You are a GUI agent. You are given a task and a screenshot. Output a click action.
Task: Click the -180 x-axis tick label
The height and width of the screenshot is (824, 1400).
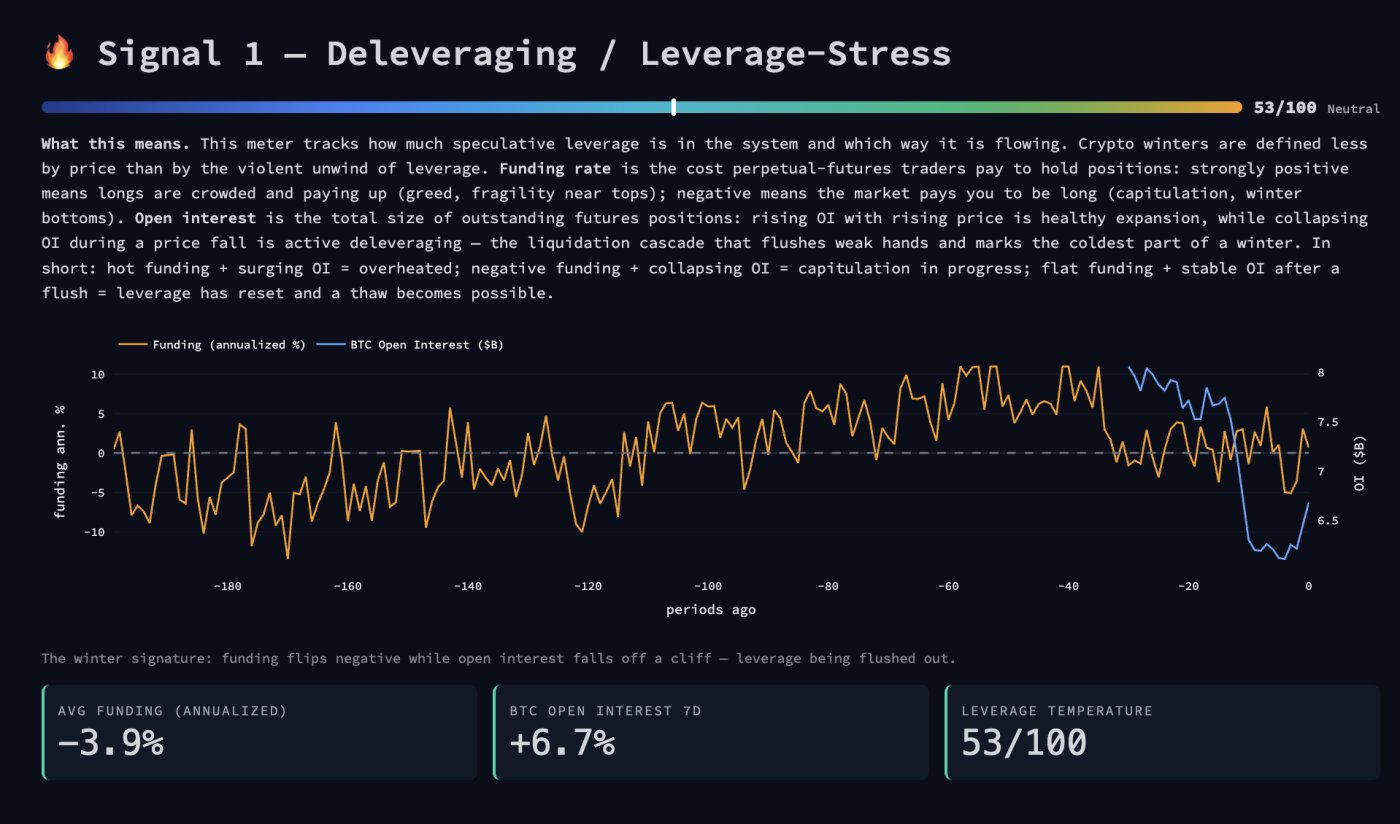(228, 587)
